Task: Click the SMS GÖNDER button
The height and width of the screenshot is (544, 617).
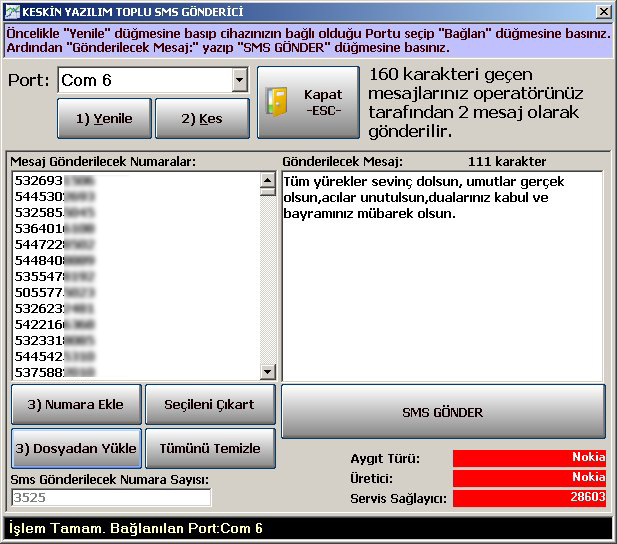Action: tap(443, 412)
